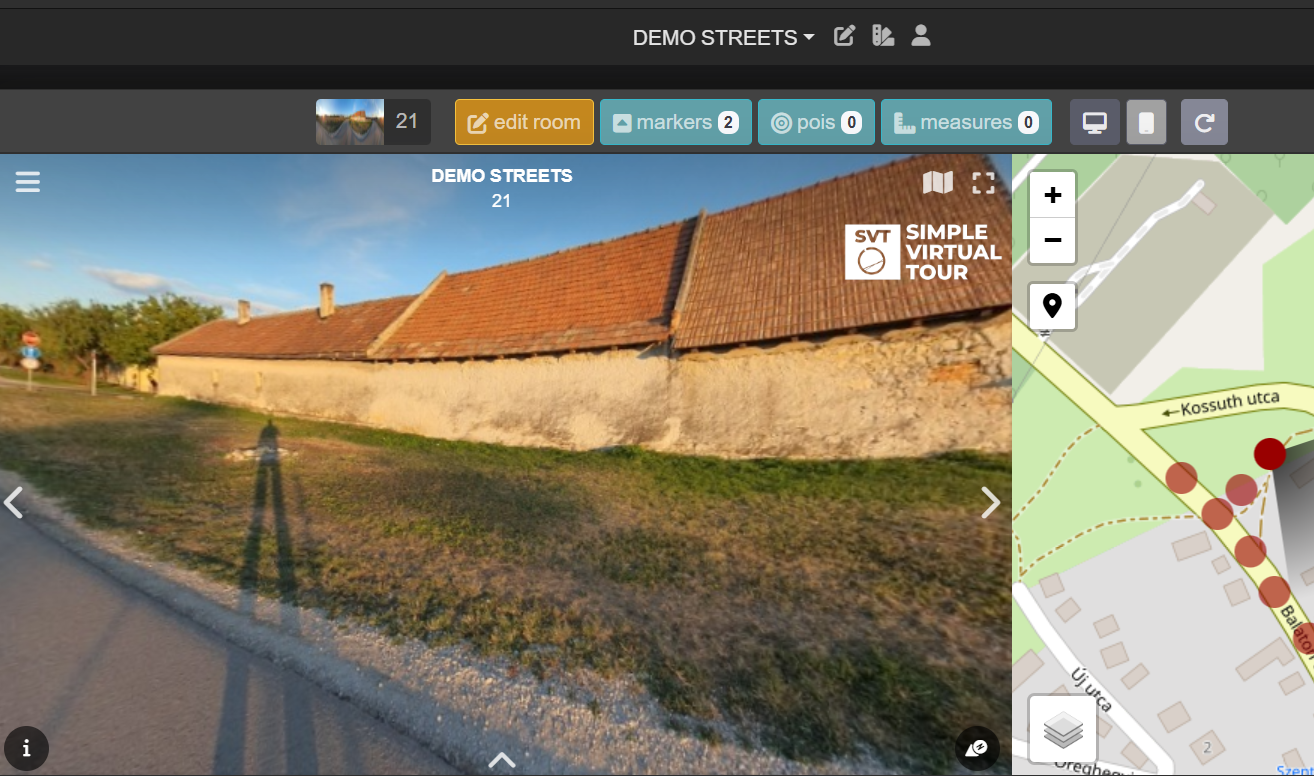
Task: Switch to desktop preview mode
Action: coord(1095,122)
